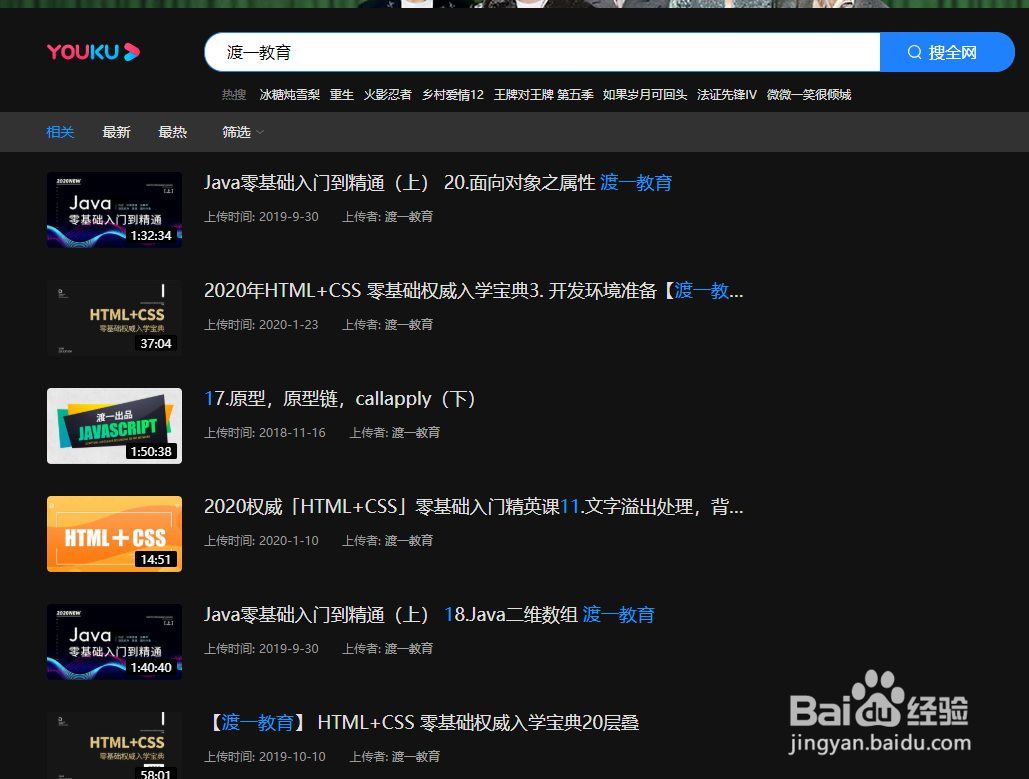The height and width of the screenshot is (779, 1029).
Task: Click uploader 渡一教育 on the 2020-1-10 row
Action: pyautogui.click(x=408, y=541)
